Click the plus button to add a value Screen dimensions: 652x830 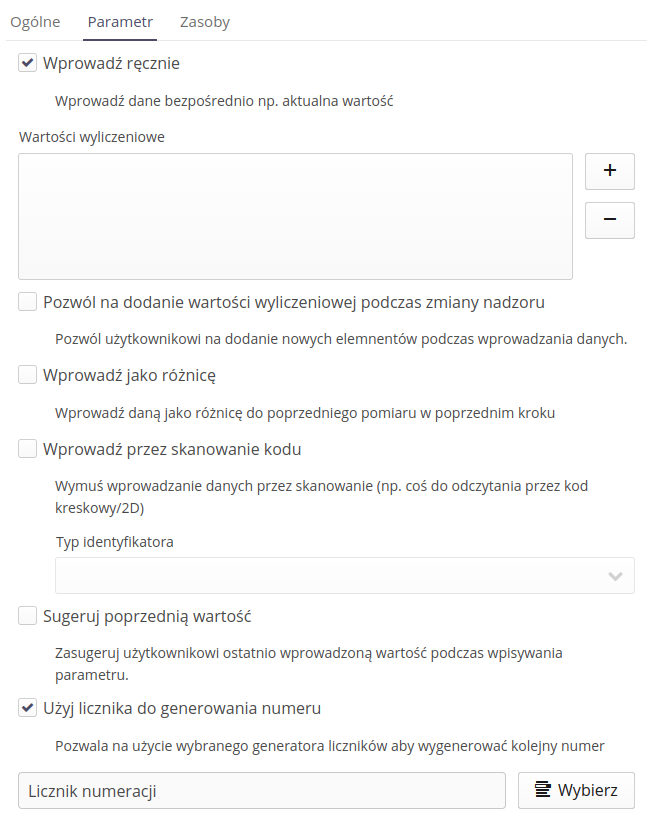[609, 171]
